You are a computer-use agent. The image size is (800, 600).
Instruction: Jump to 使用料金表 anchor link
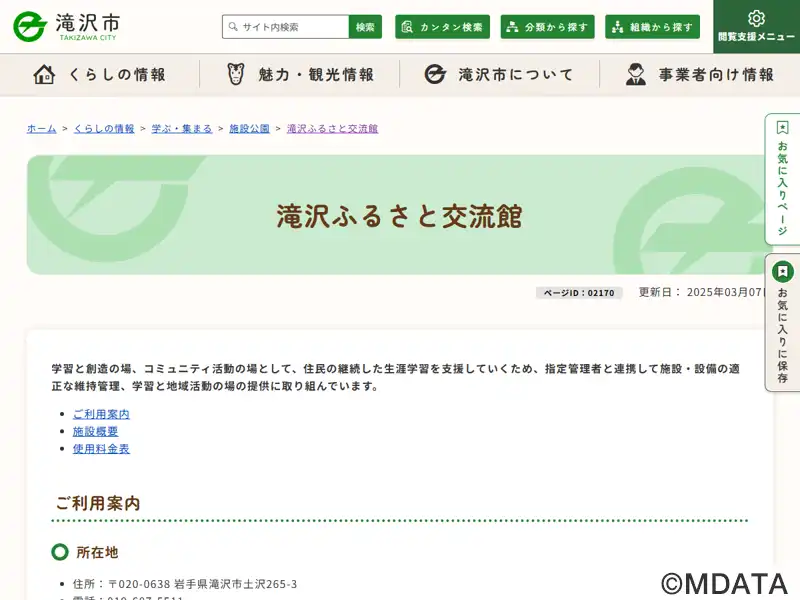coord(101,449)
